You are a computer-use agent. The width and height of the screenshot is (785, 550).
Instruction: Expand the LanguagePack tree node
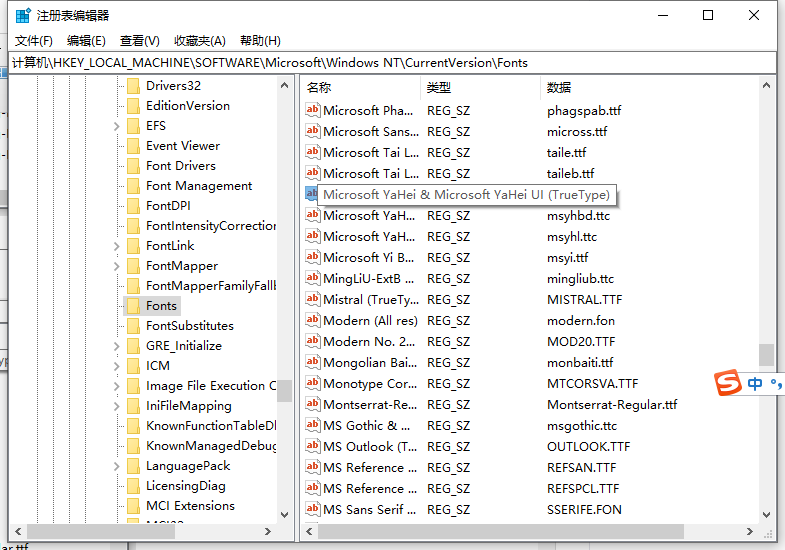(117, 466)
